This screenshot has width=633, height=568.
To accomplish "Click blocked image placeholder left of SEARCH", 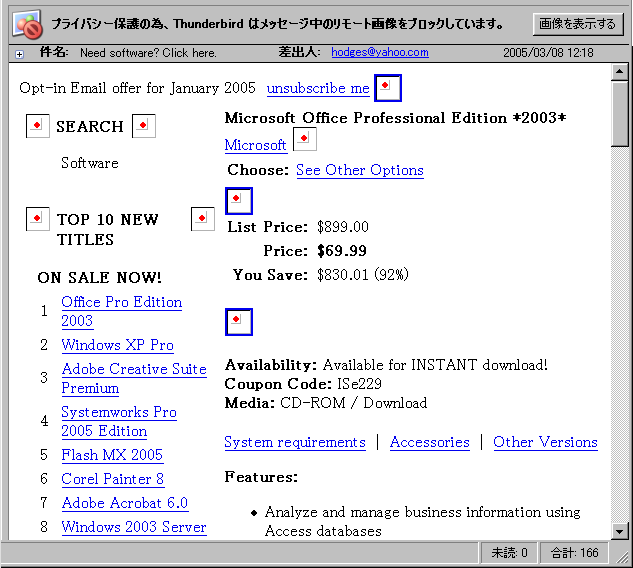I will click(38, 126).
